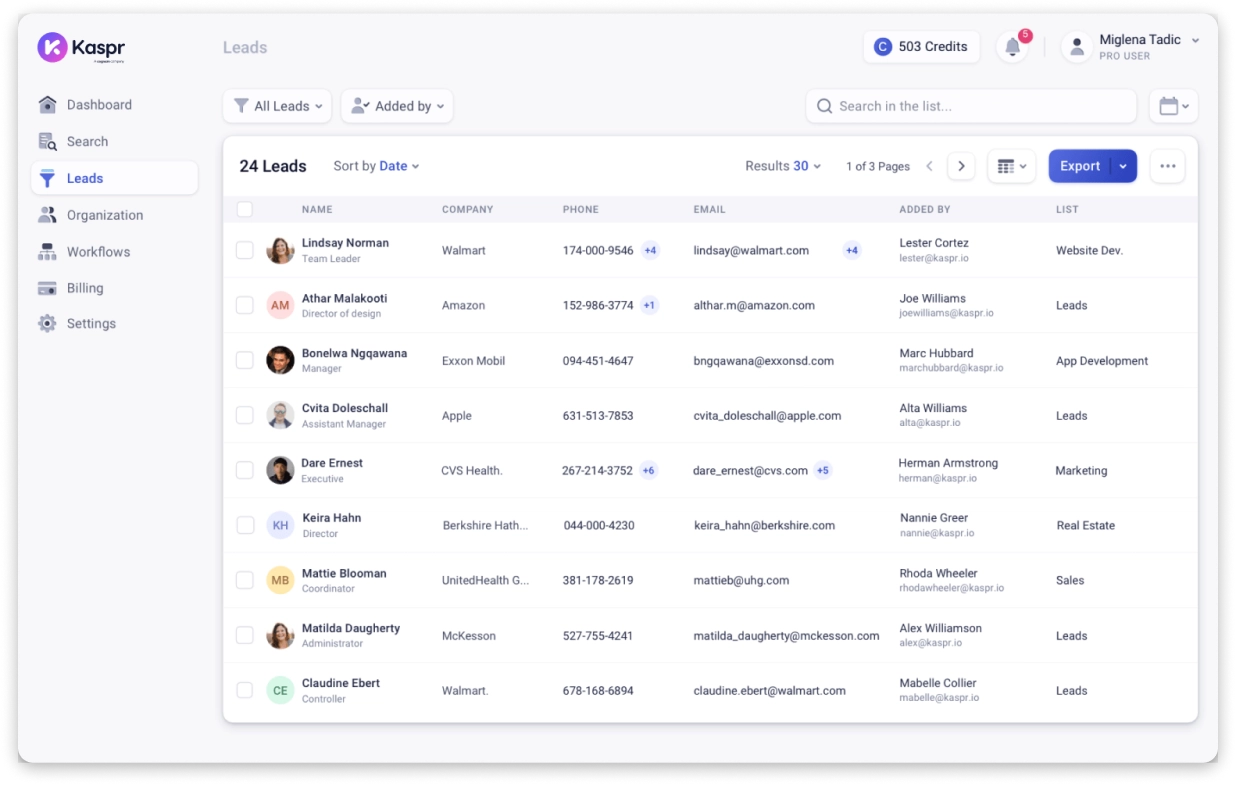Select Bonelwa Ngqawana row checkbox
1236x786 pixels.
pyautogui.click(x=245, y=360)
